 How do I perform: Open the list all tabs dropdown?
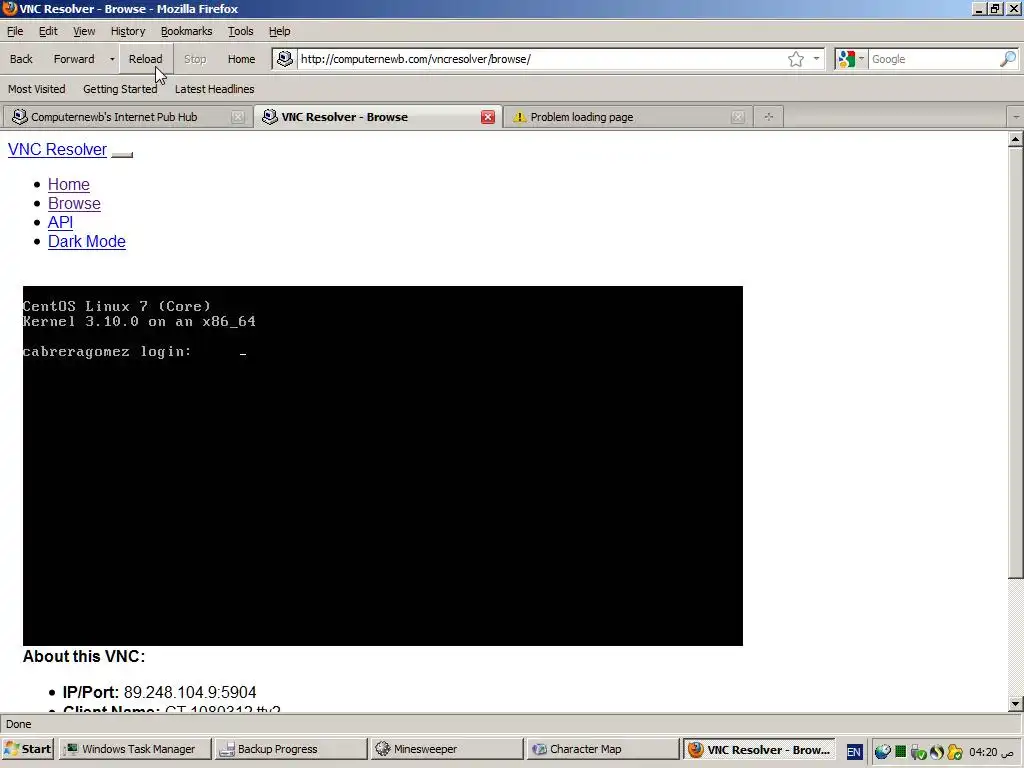1016,117
